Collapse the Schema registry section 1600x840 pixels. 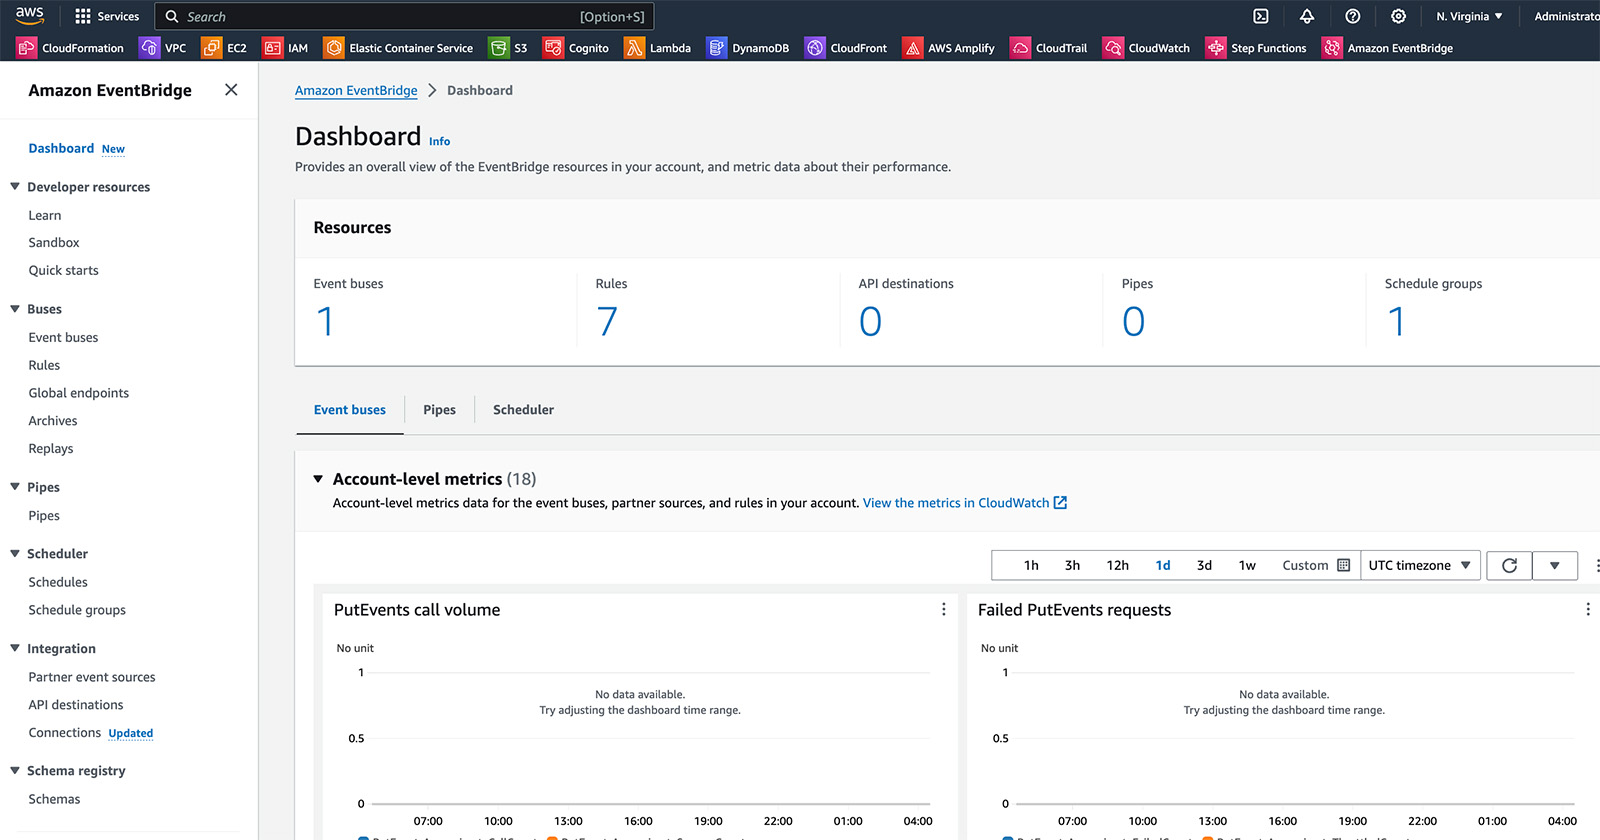[15, 770]
